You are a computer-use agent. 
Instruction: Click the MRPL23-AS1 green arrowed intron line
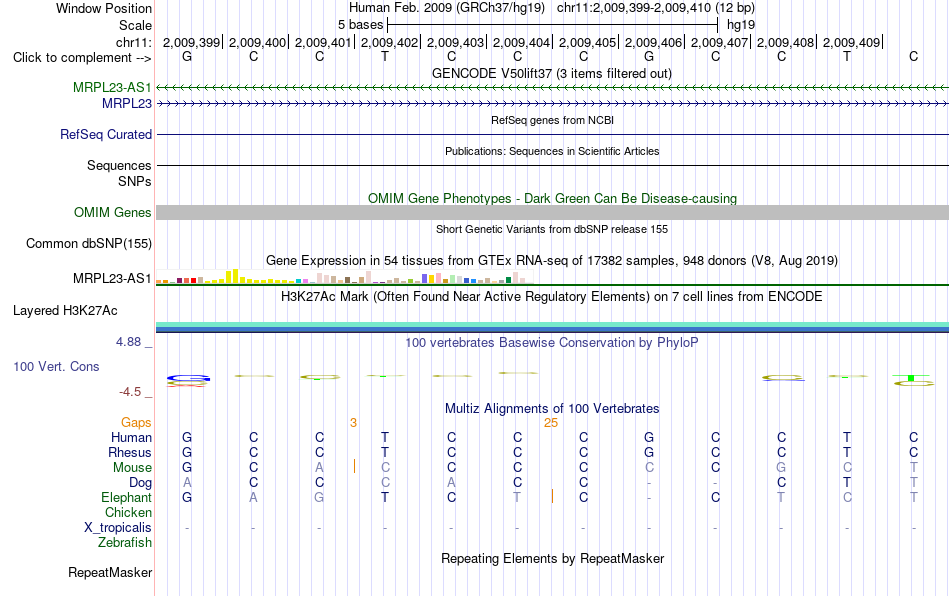pos(553,88)
